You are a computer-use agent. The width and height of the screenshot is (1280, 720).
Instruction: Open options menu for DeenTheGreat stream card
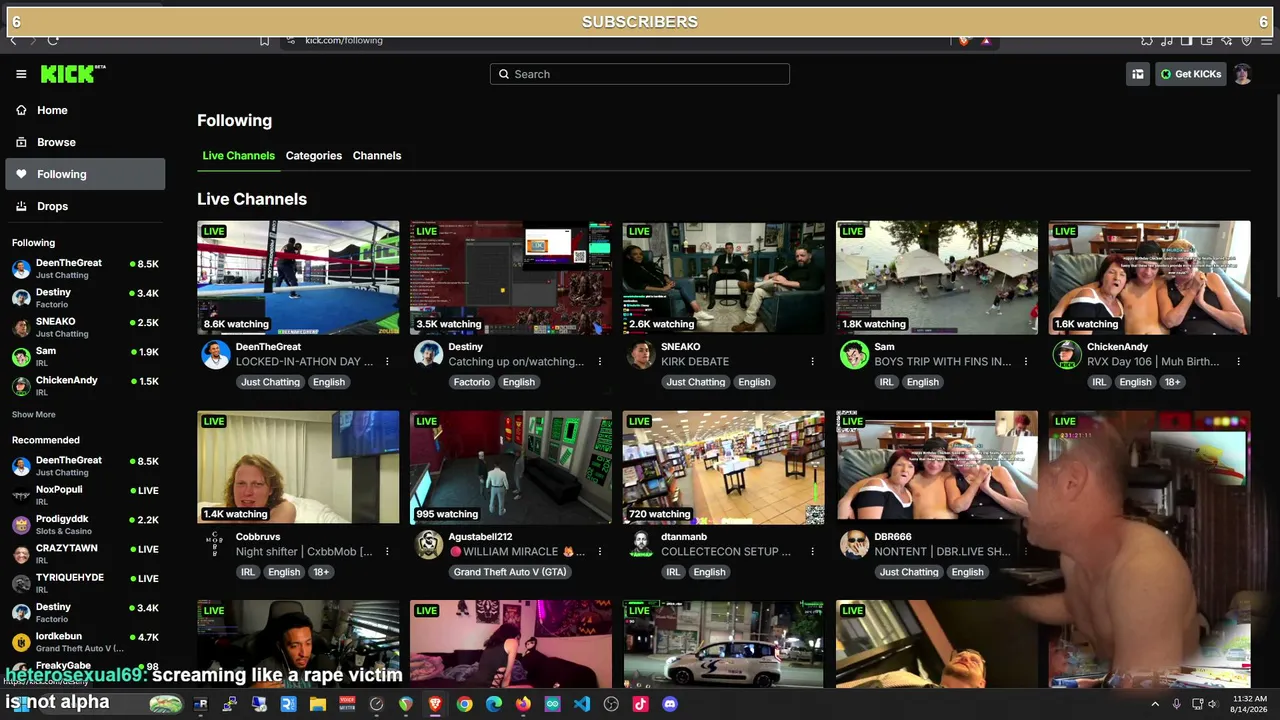coord(387,361)
